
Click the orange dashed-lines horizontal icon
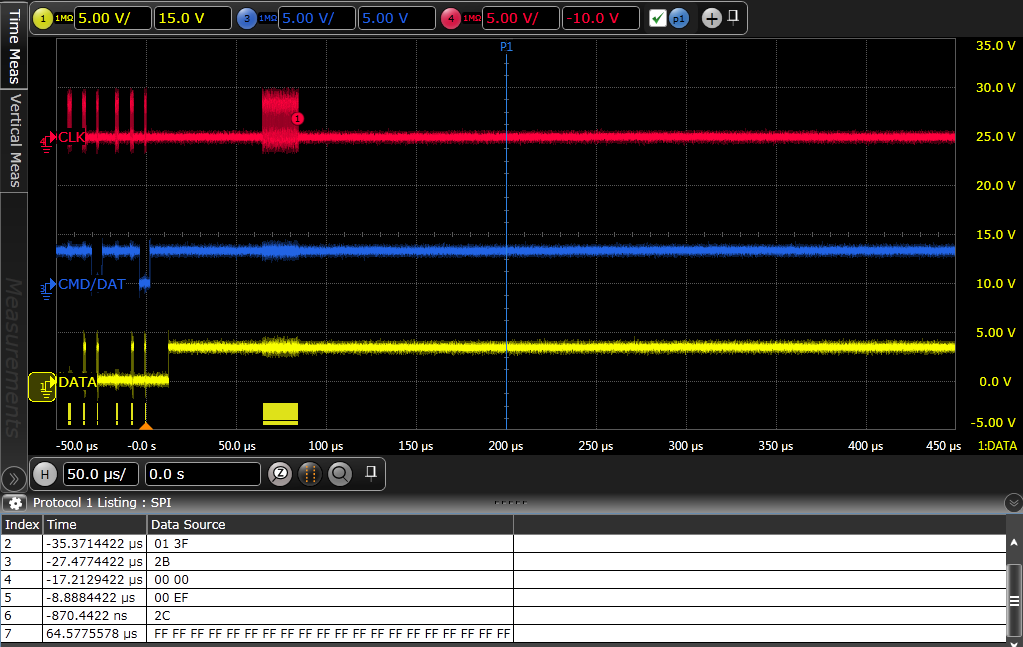(311, 474)
